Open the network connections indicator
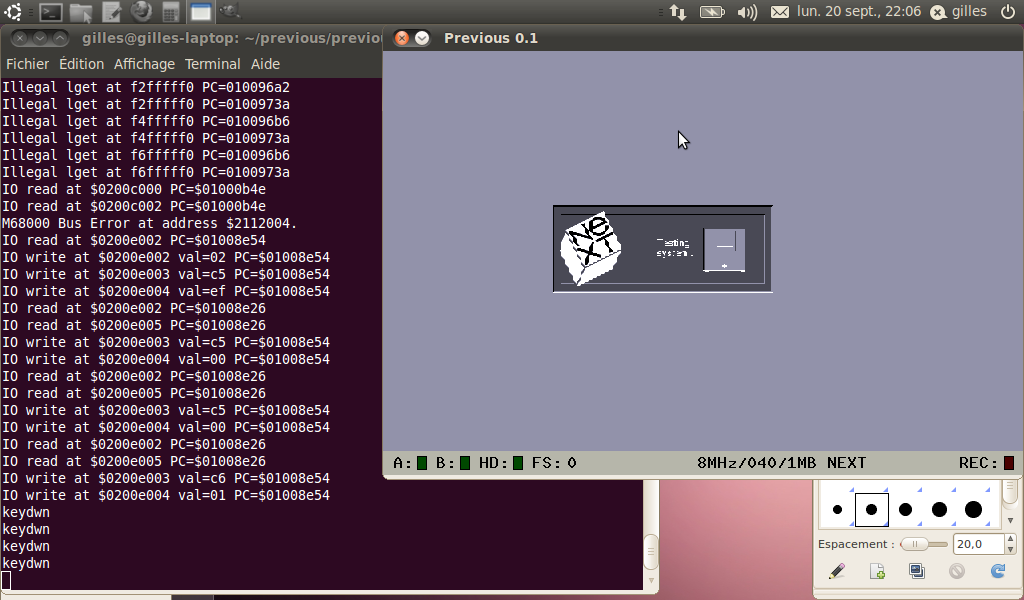 point(678,12)
